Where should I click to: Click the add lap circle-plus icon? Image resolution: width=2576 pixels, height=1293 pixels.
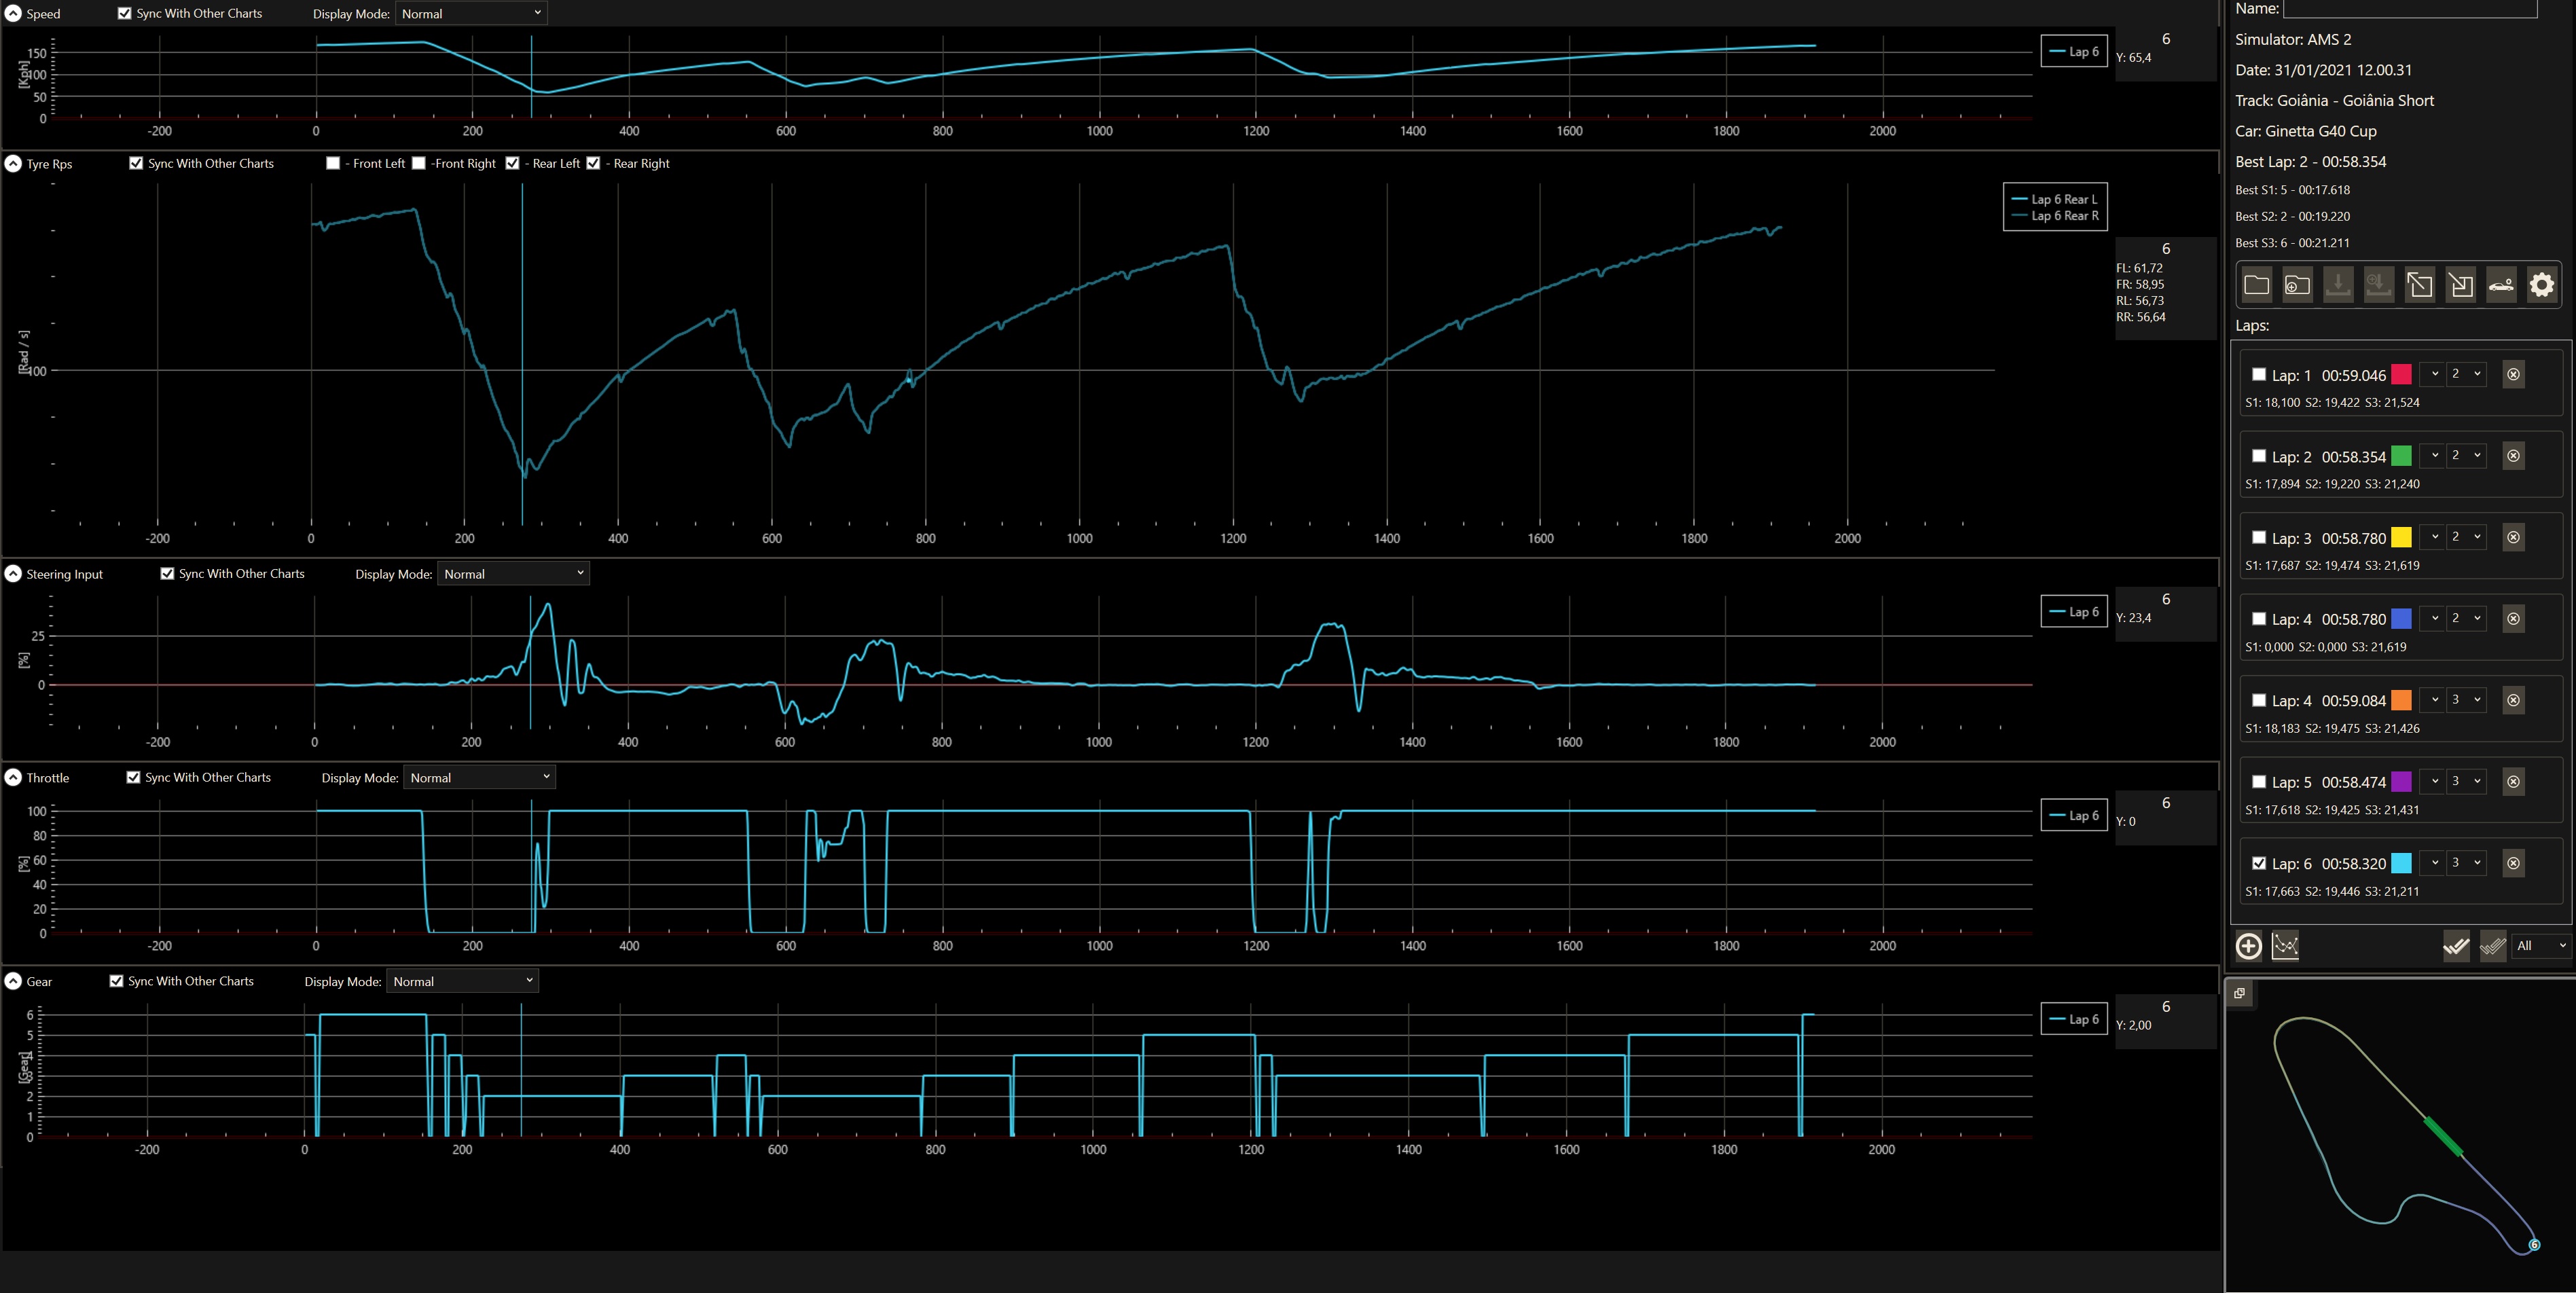coord(2248,946)
